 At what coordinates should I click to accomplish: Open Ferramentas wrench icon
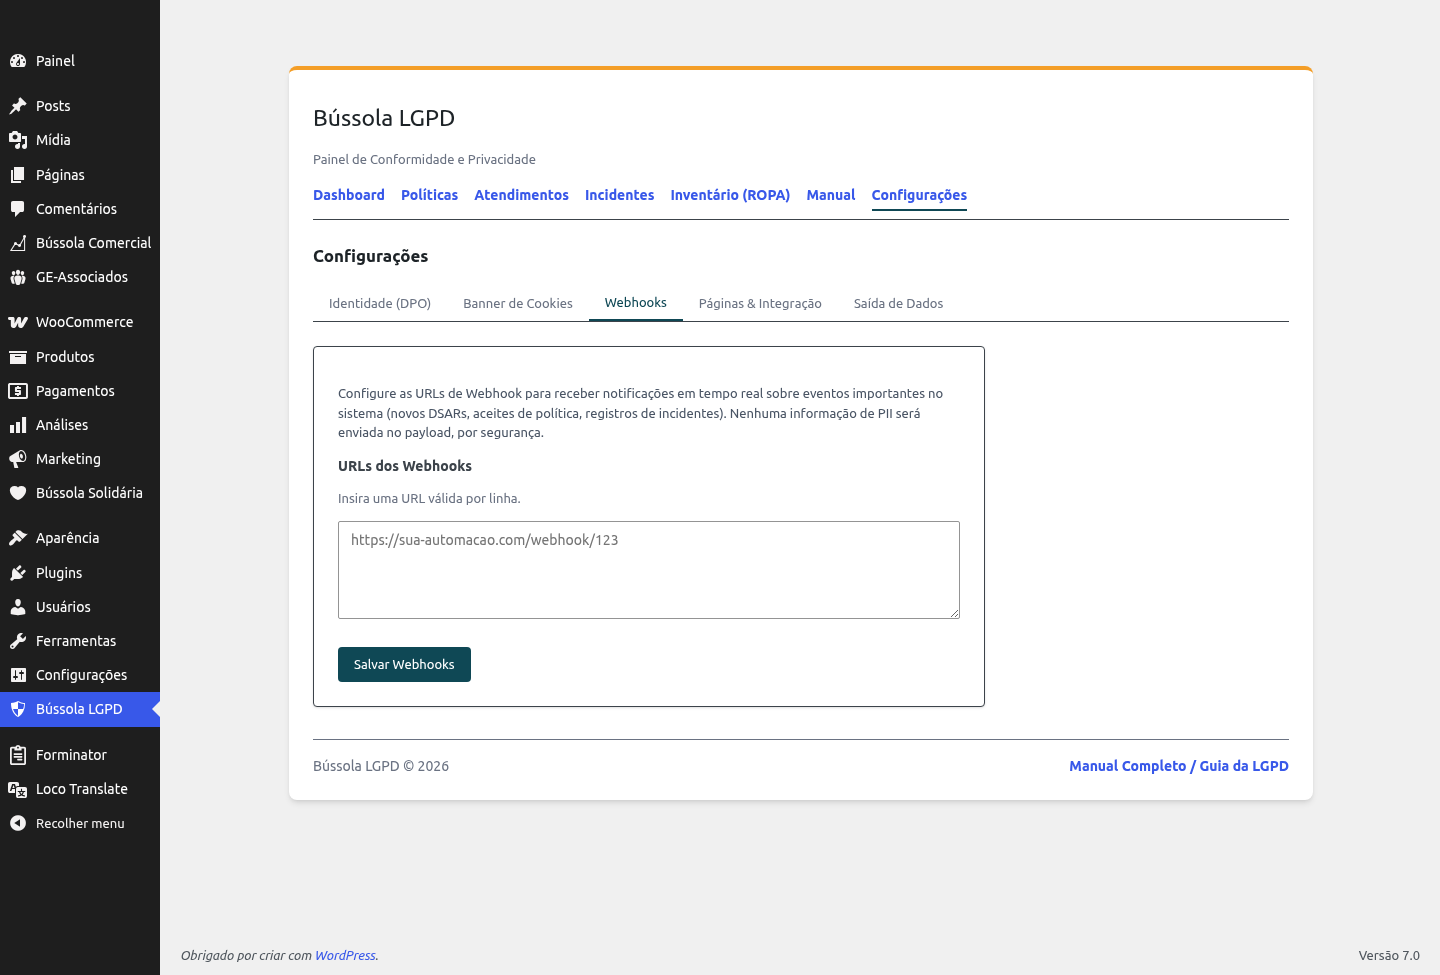tap(18, 641)
